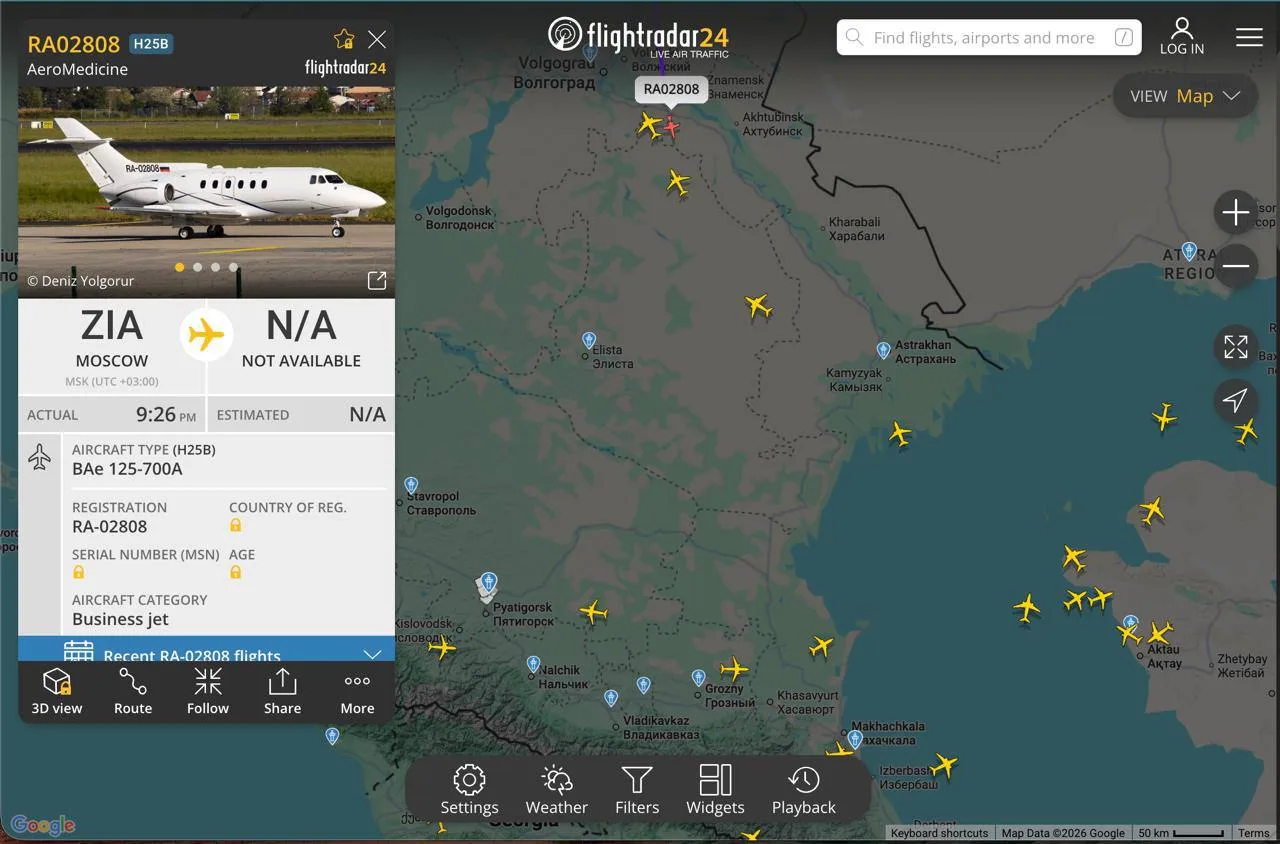Open 3D view of the aircraft
This screenshot has height=844, width=1280.
click(57, 692)
